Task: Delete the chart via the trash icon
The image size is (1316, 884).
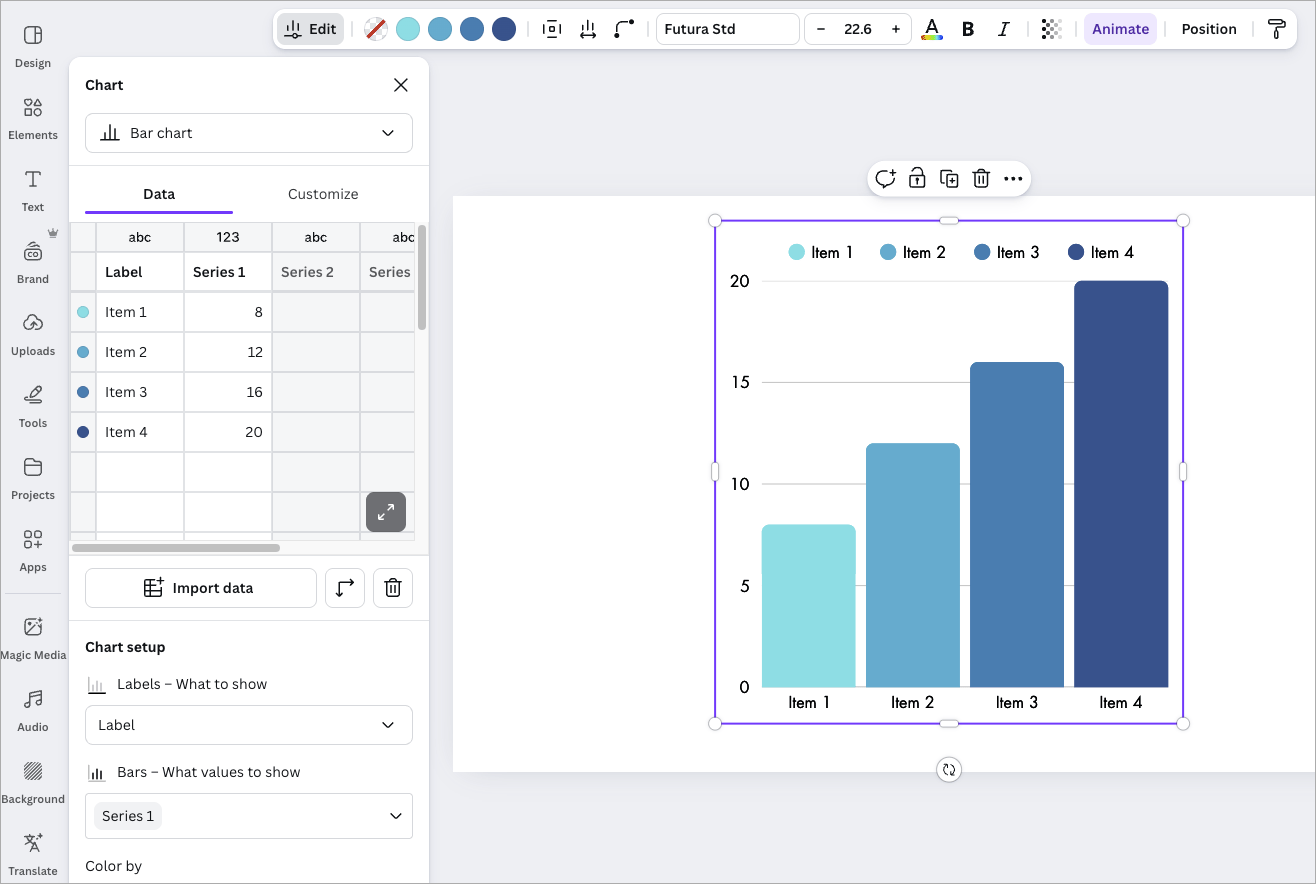Action: tap(981, 178)
